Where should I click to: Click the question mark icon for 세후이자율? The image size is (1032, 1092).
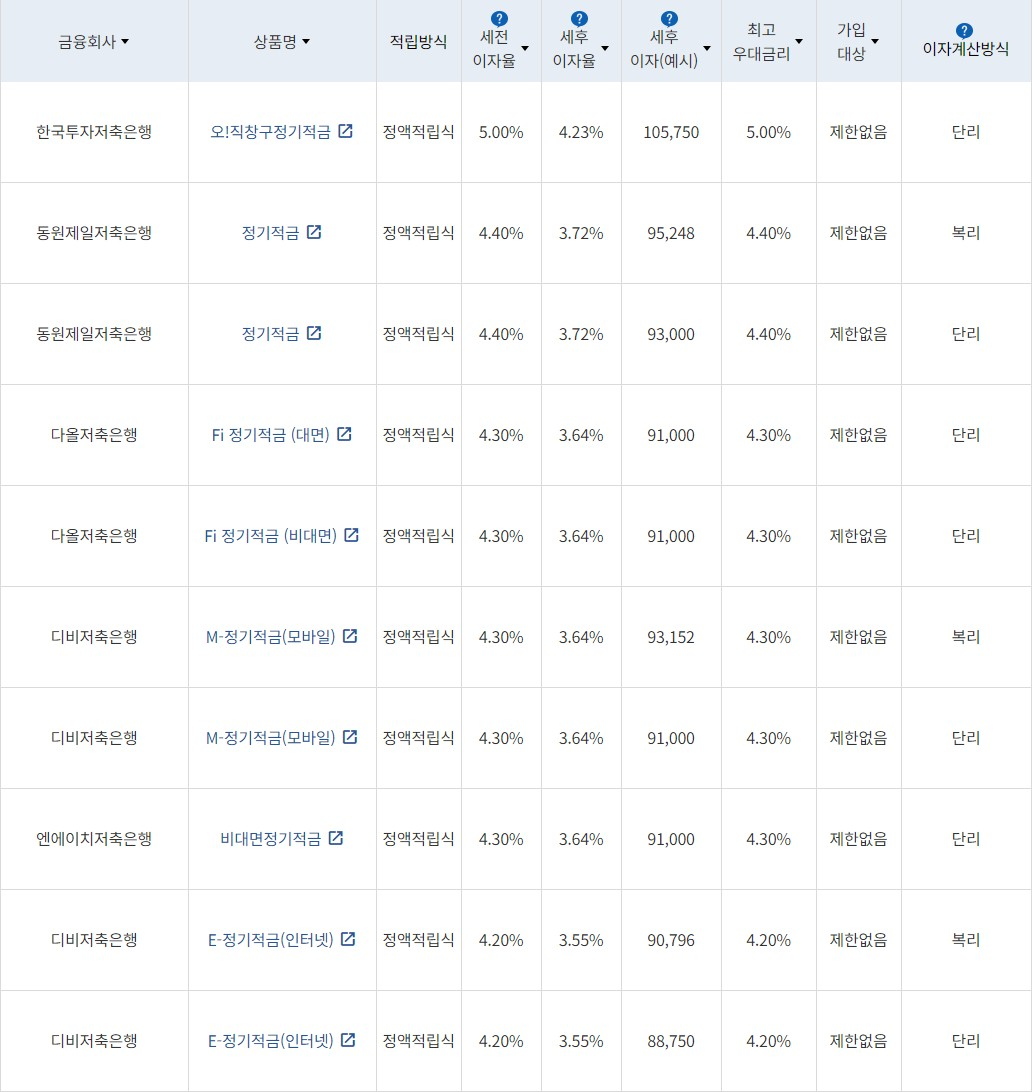578,16
